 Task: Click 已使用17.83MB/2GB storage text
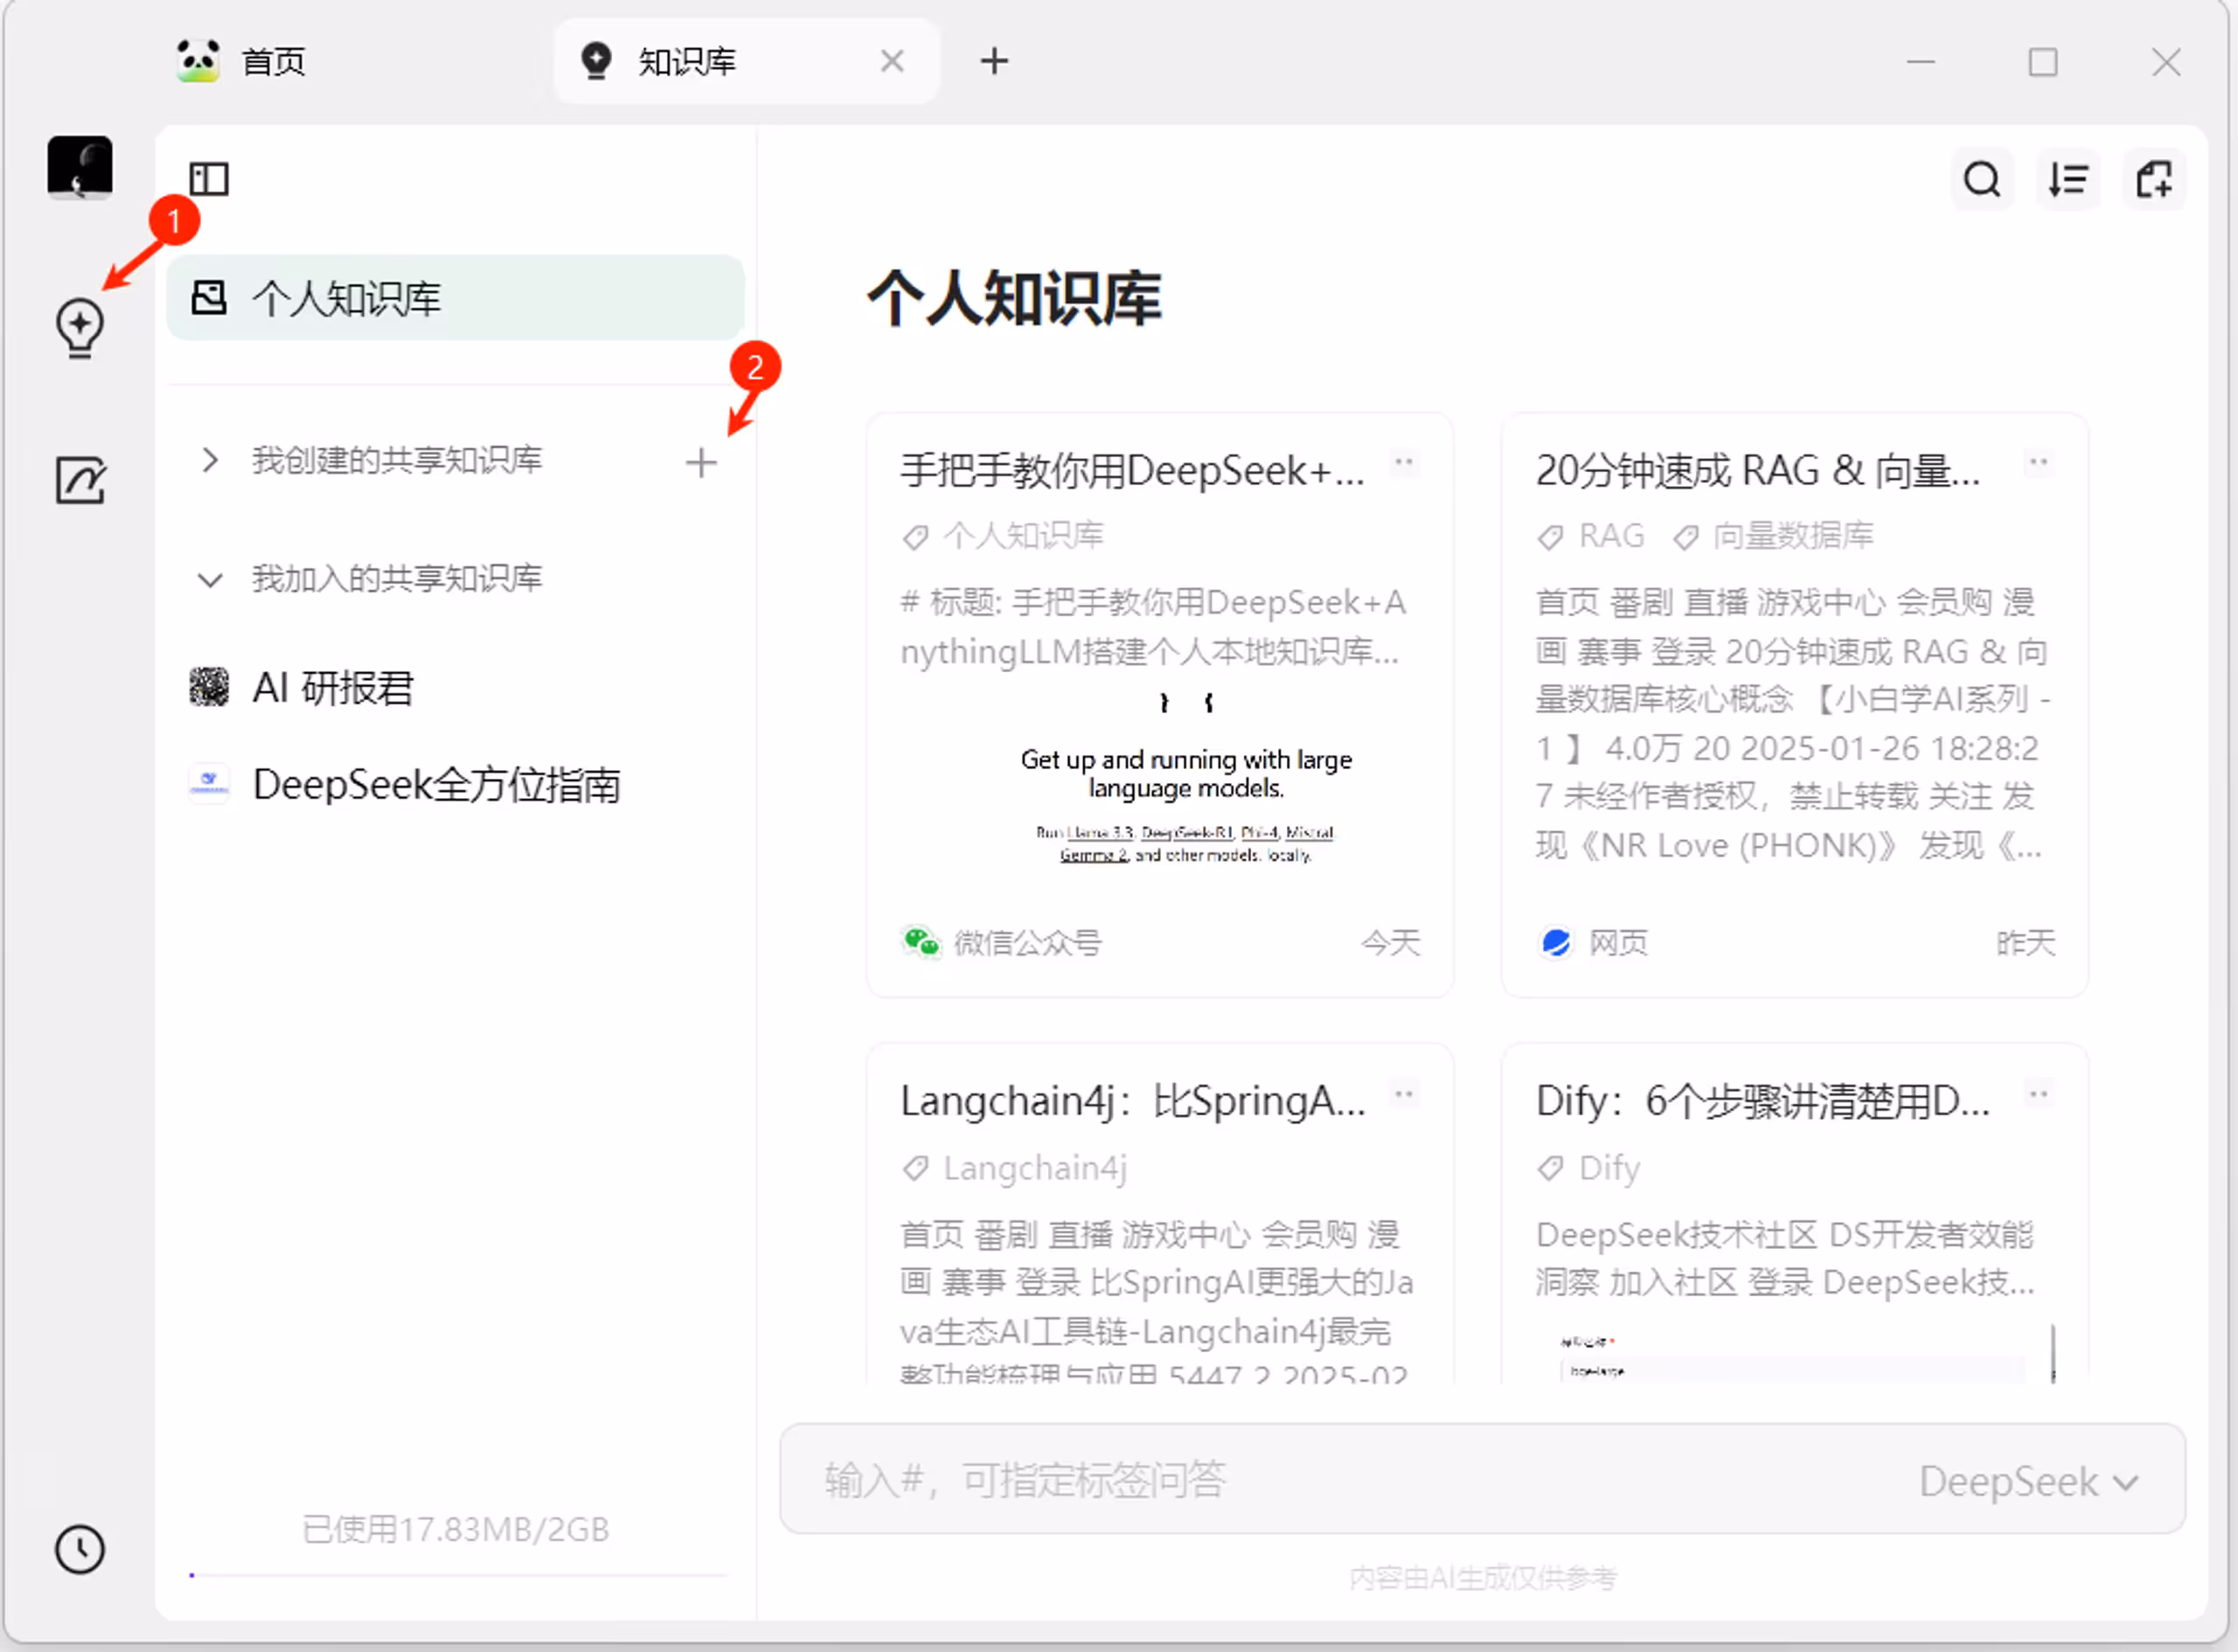coord(456,1529)
